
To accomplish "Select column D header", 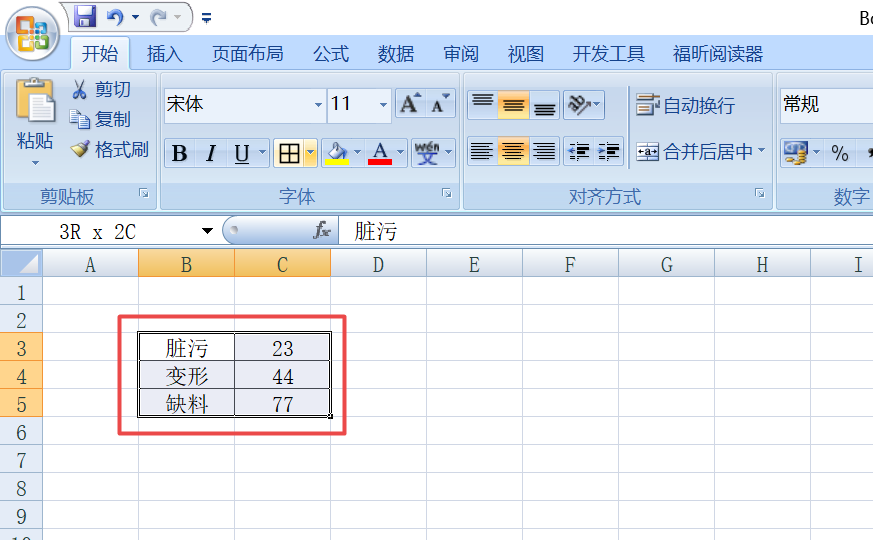I will point(379,264).
